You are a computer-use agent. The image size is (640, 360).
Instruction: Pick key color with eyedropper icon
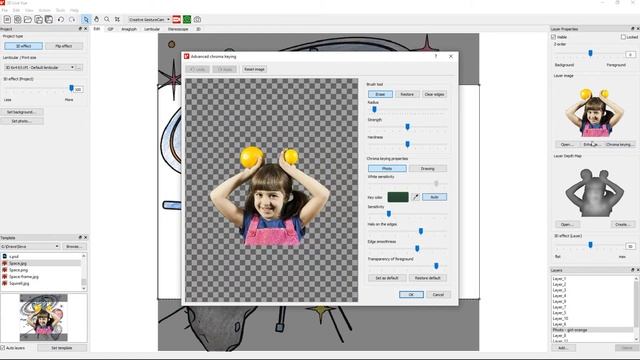click(x=416, y=197)
